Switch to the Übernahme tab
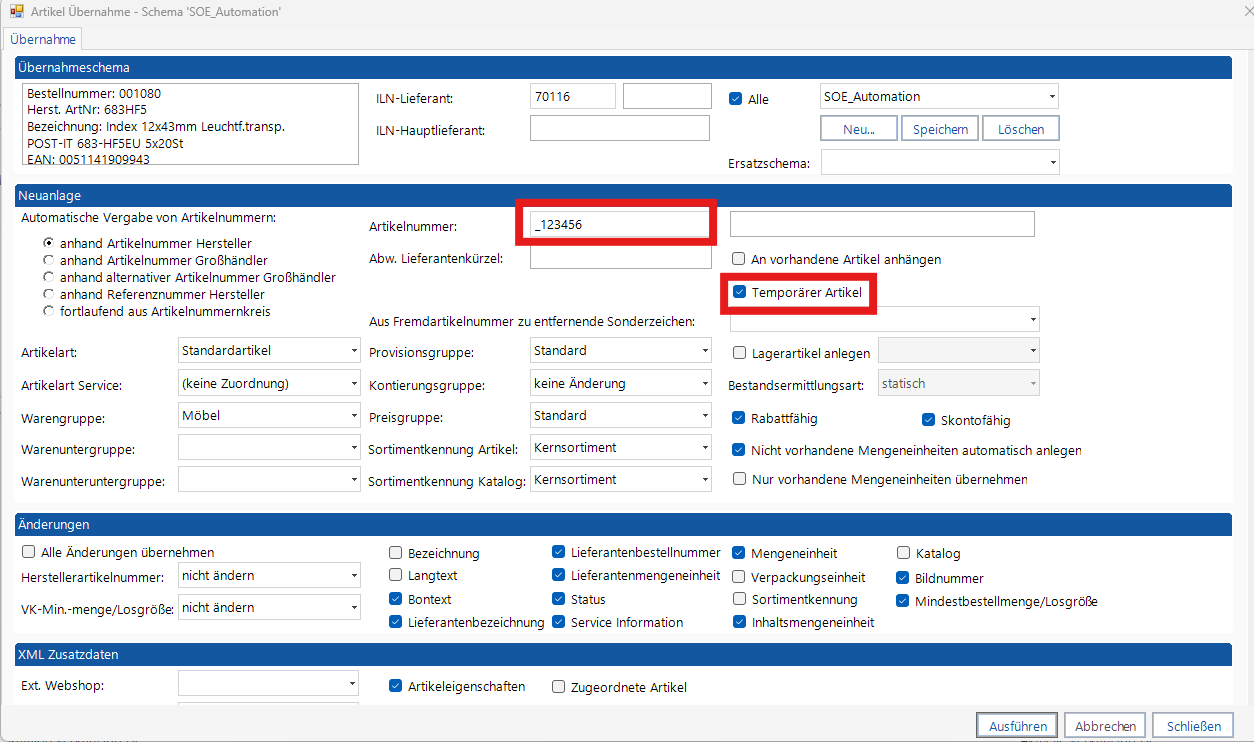This screenshot has height=742, width=1254. point(43,39)
